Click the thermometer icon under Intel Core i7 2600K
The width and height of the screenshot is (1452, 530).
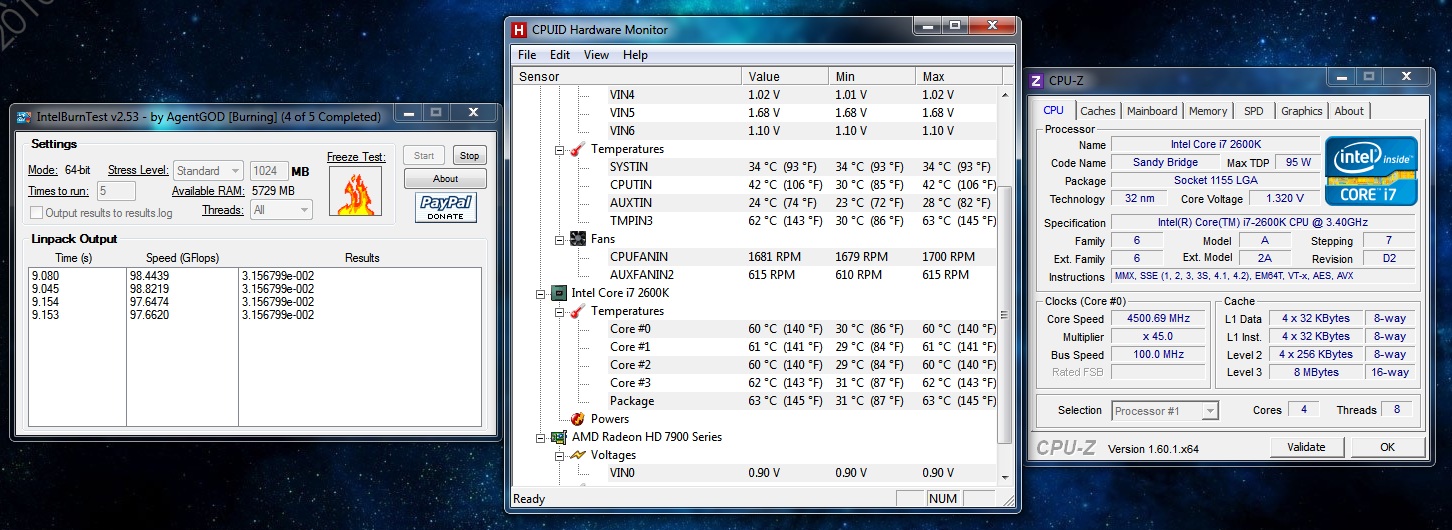point(577,311)
